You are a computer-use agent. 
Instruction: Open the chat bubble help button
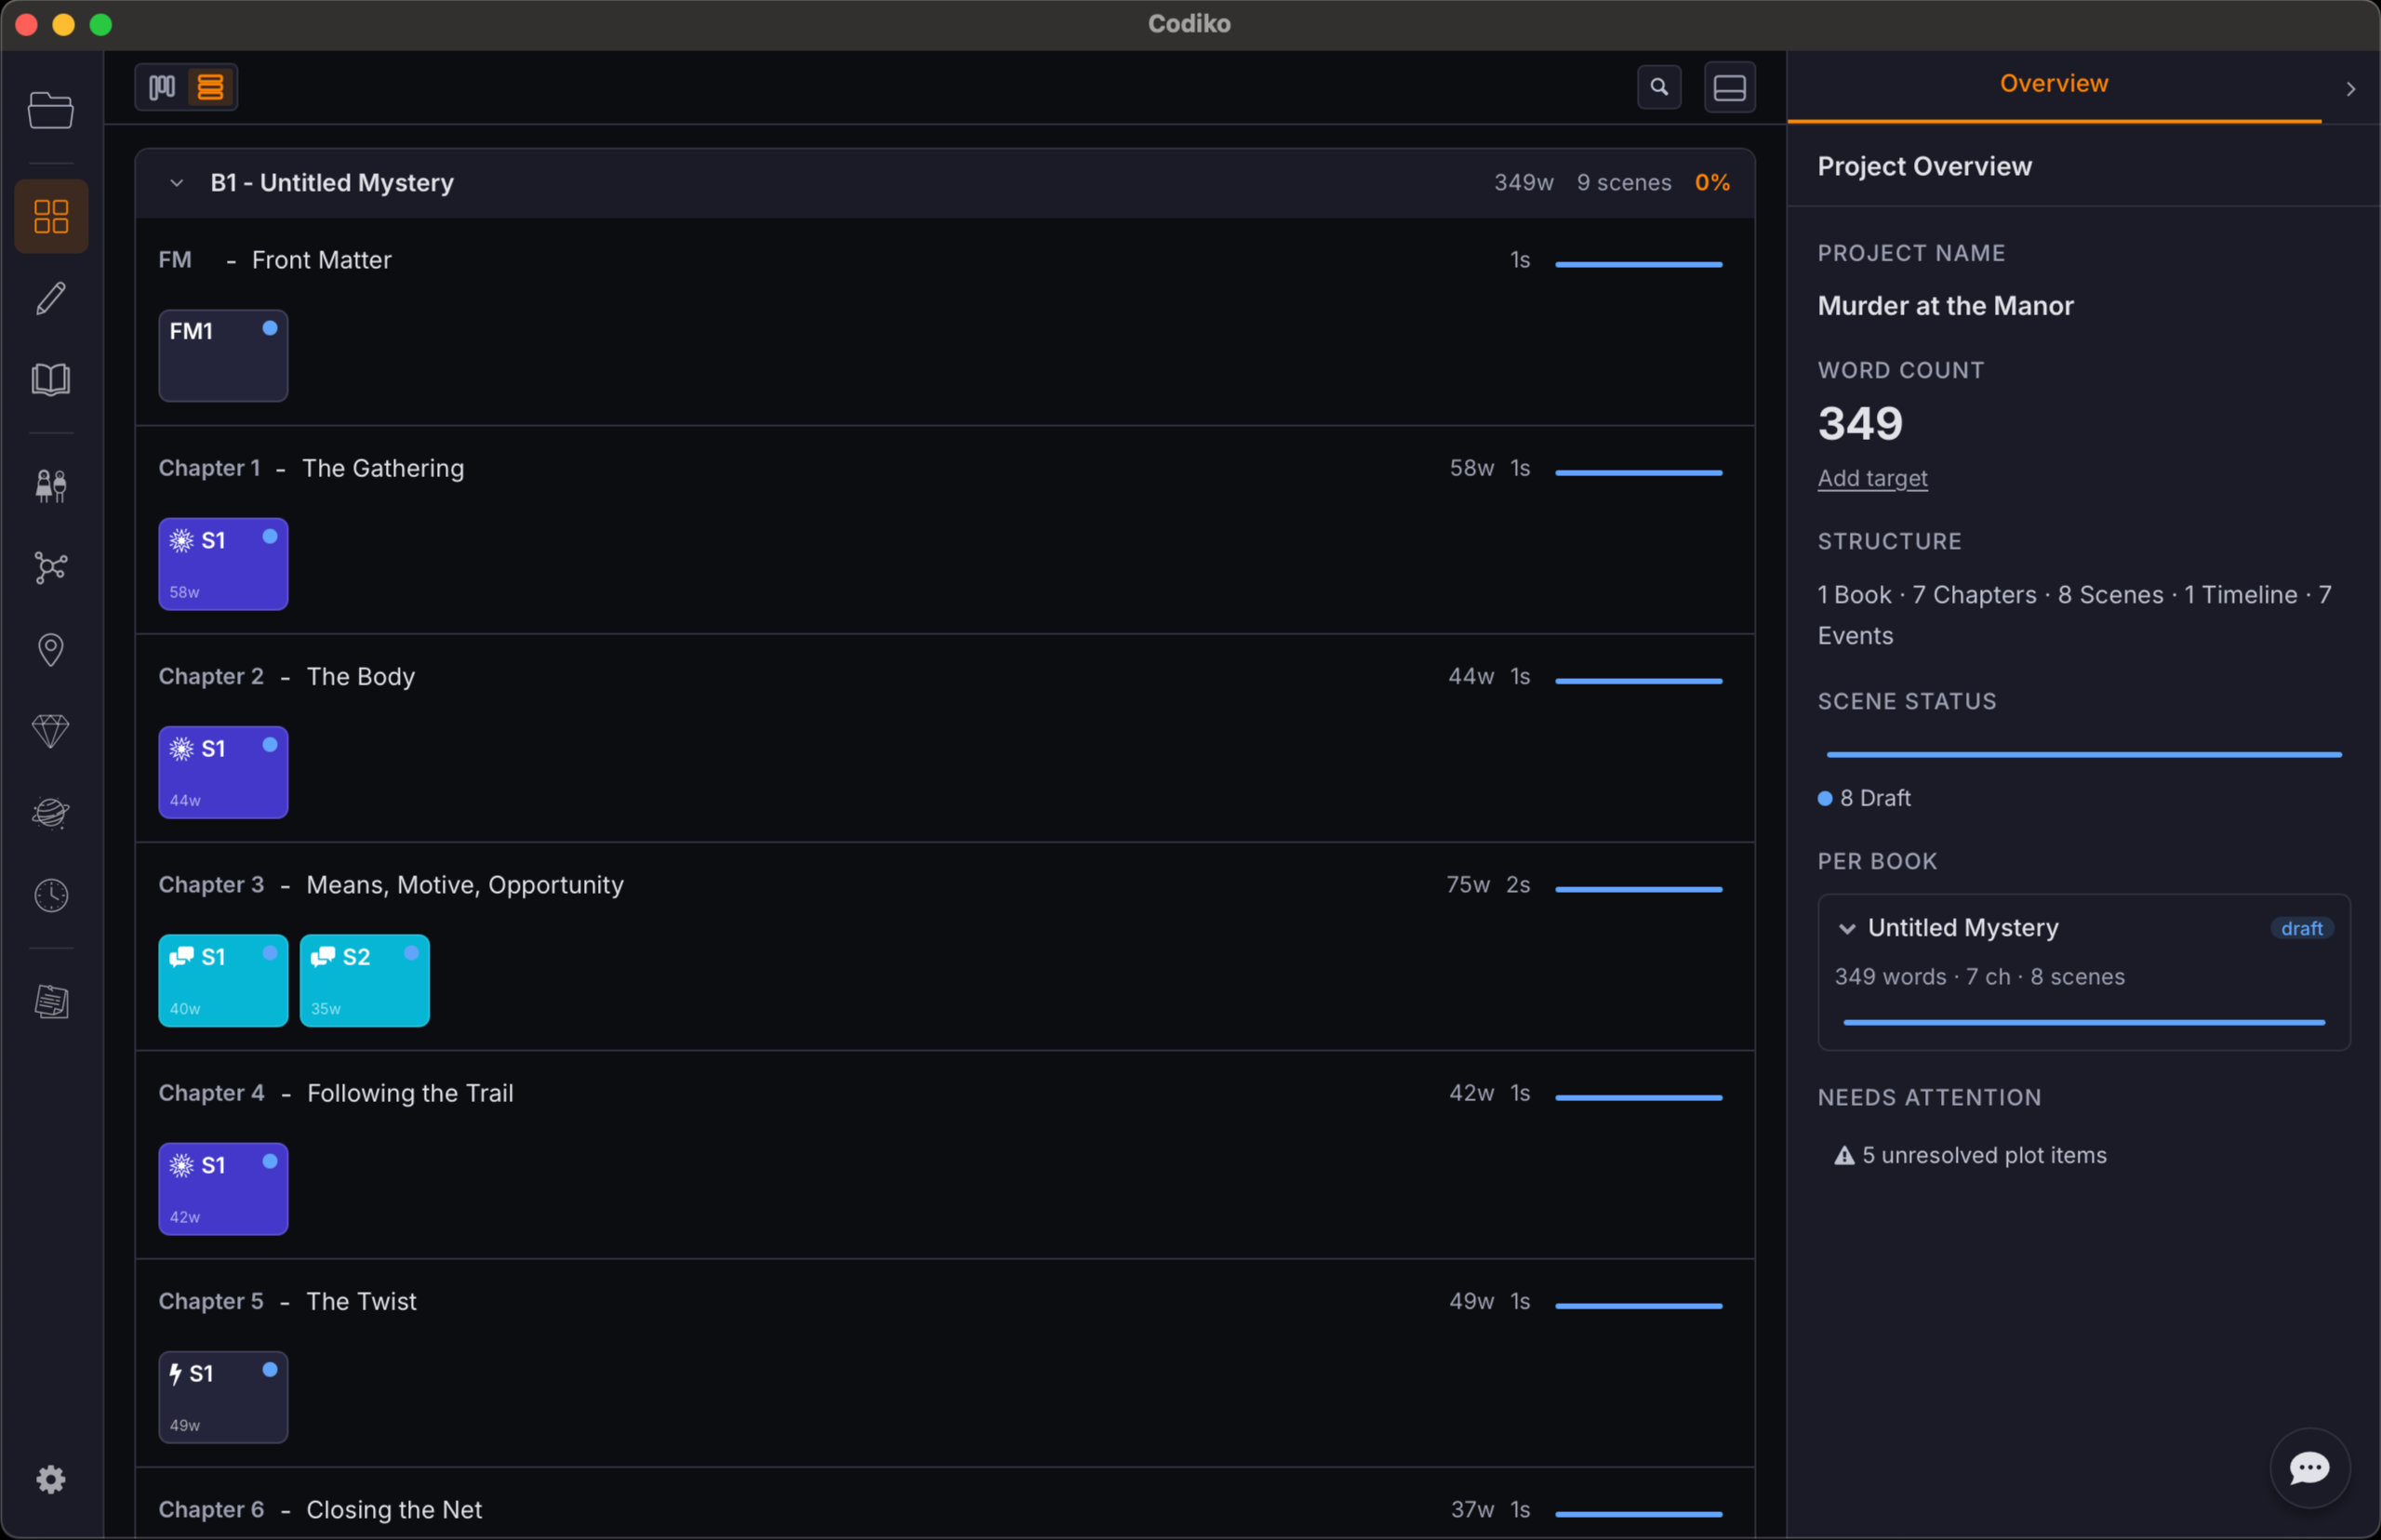tap(2310, 1468)
